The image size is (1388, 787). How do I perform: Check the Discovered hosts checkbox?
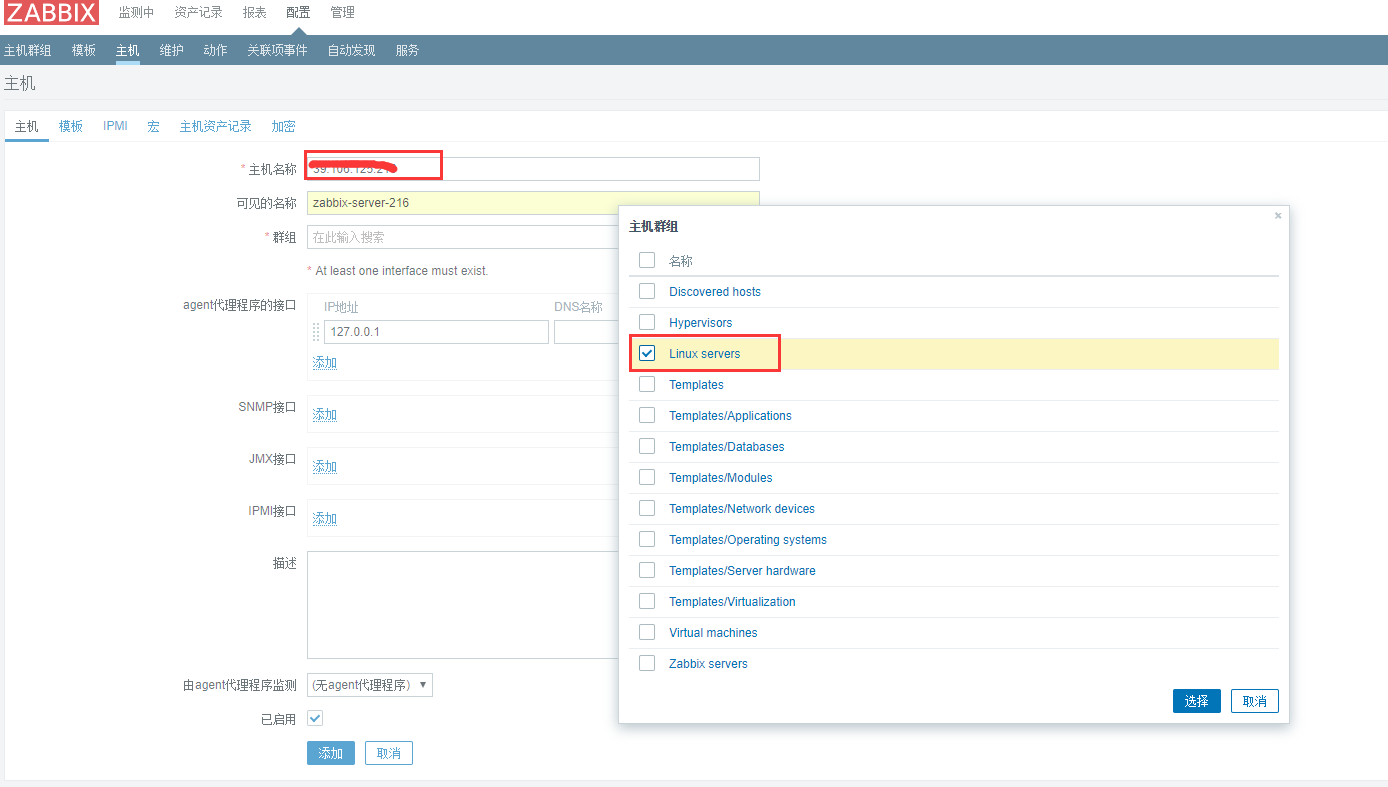(647, 291)
